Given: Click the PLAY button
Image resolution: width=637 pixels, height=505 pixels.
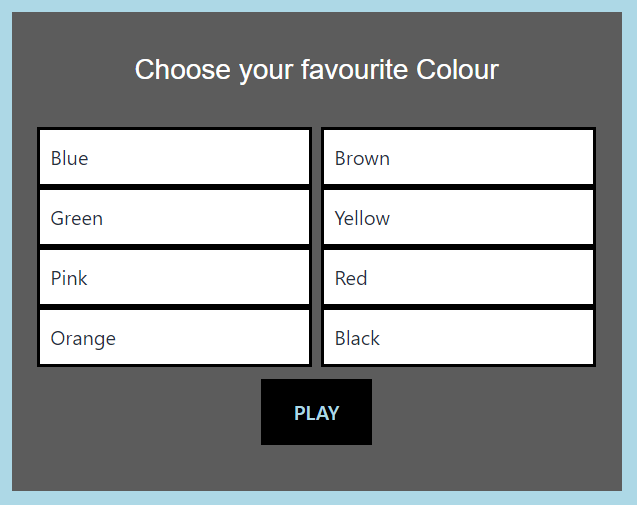Looking at the screenshot, I should (316, 412).
